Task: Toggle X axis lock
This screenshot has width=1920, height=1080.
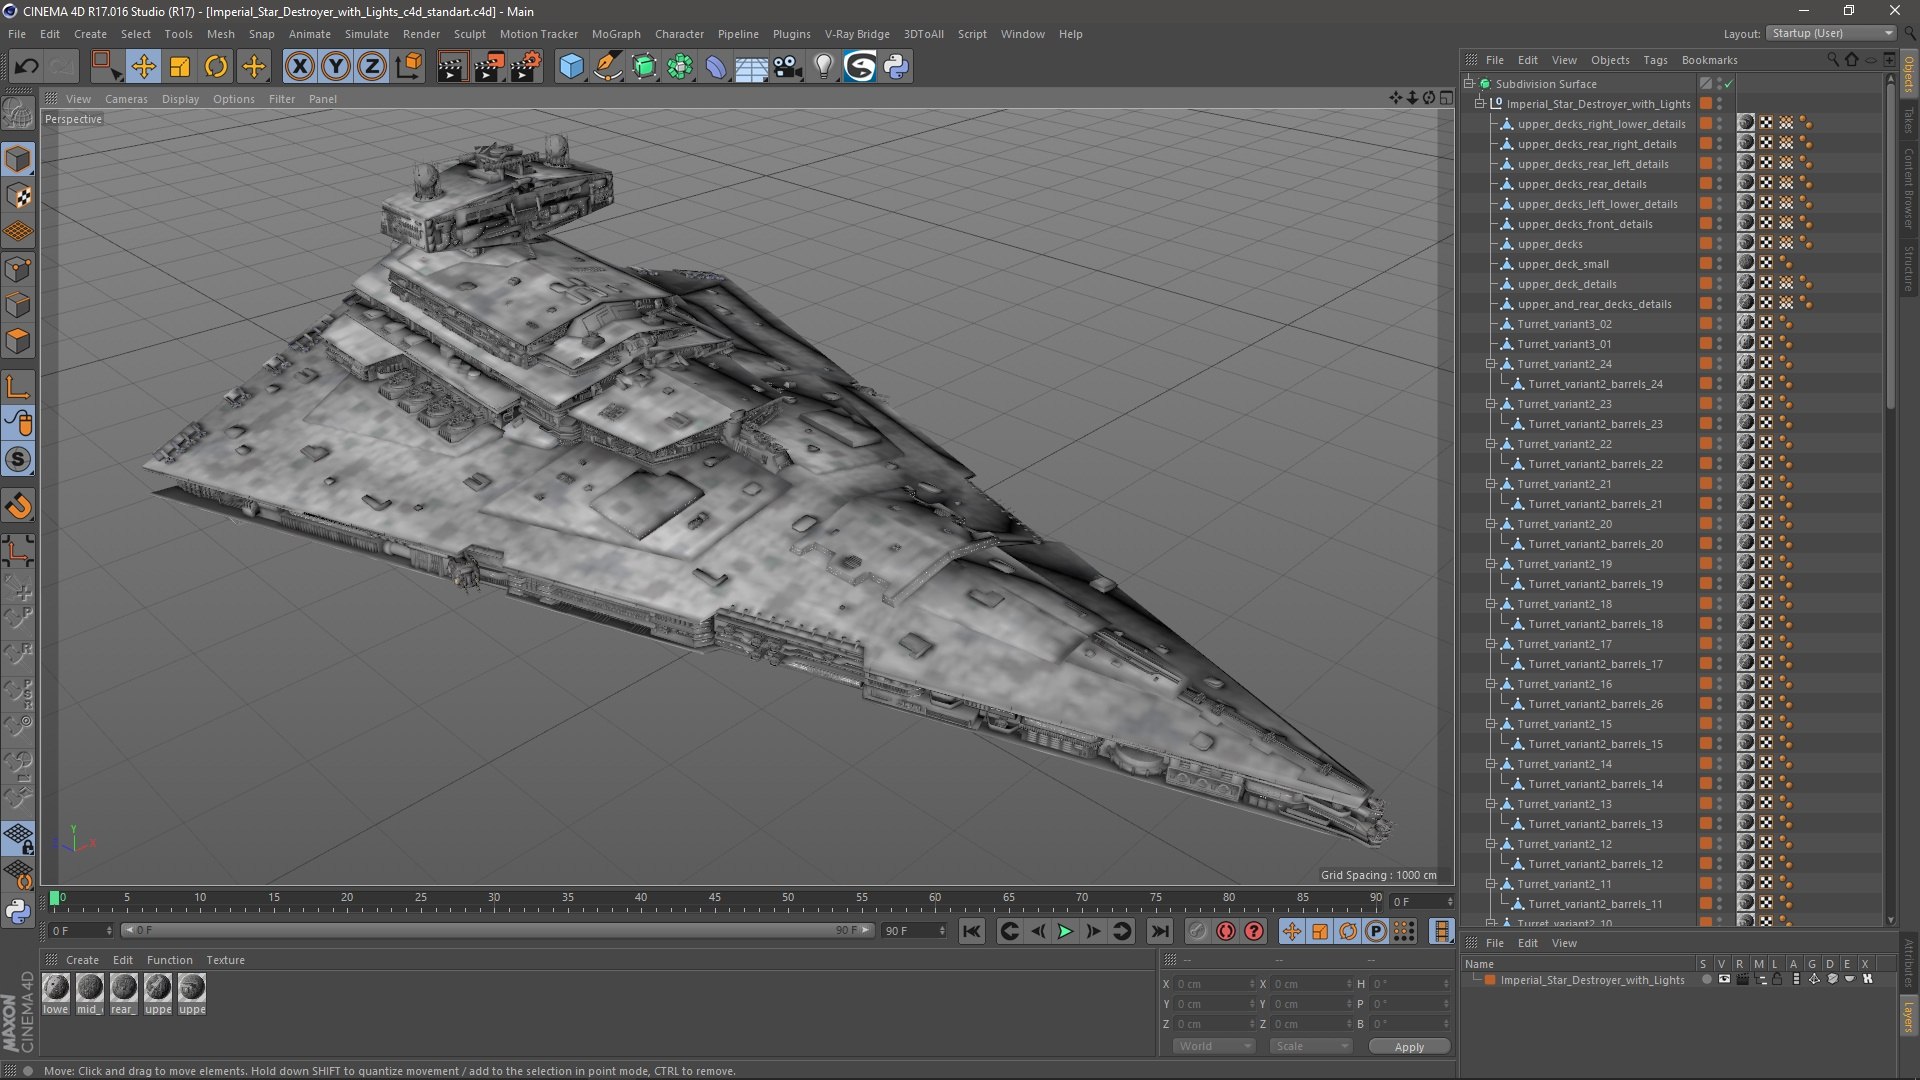Action: tap(299, 67)
